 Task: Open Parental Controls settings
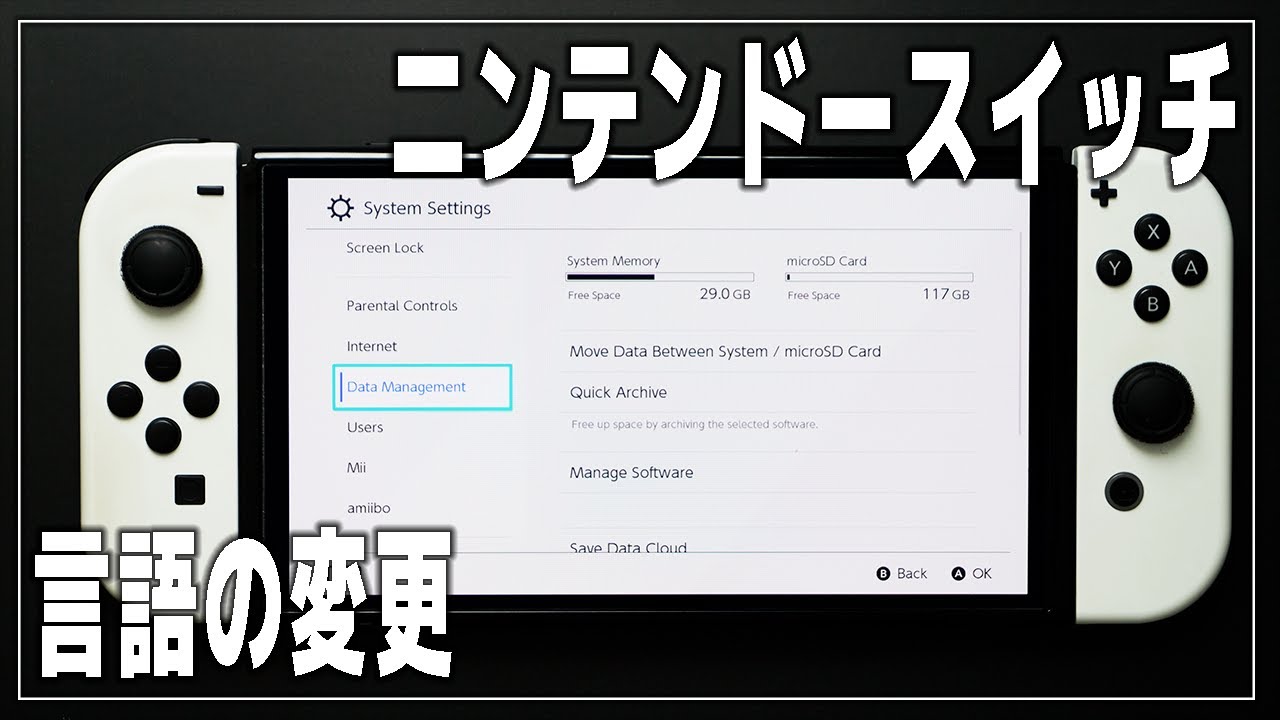tap(401, 306)
